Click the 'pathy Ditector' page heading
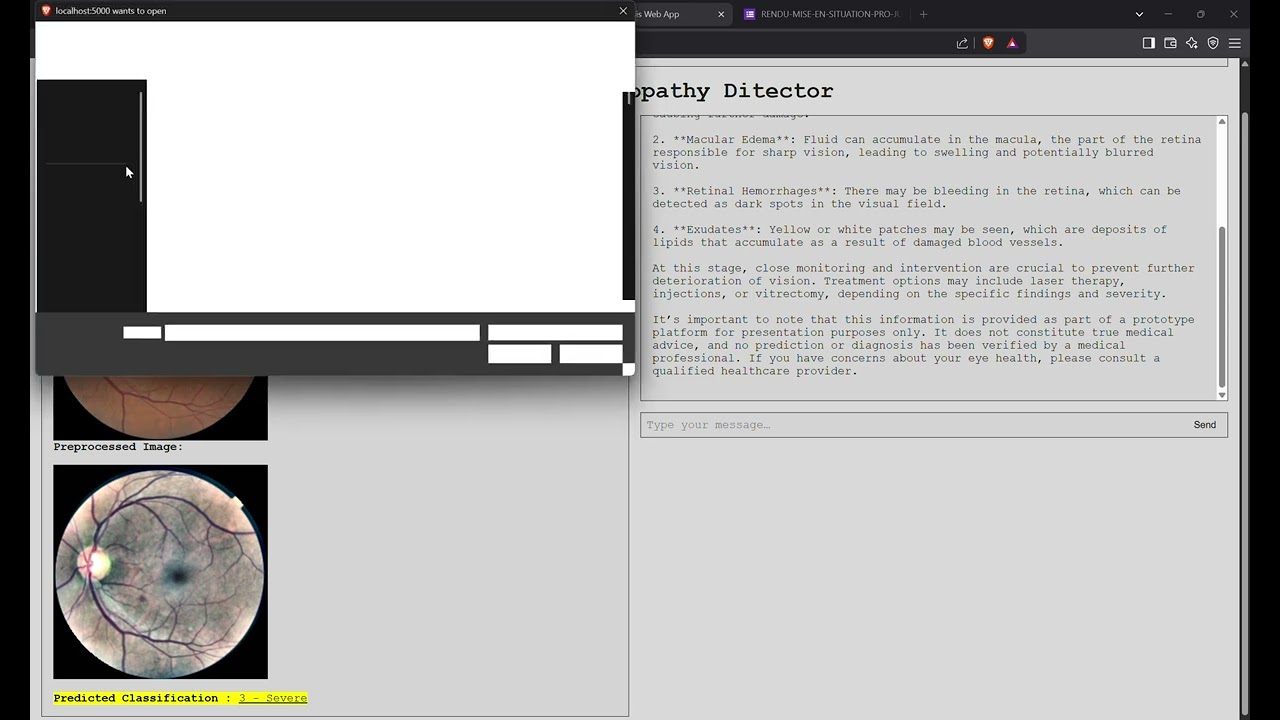The width and height of the screenshot is (1280, 720). coord(735,91)
